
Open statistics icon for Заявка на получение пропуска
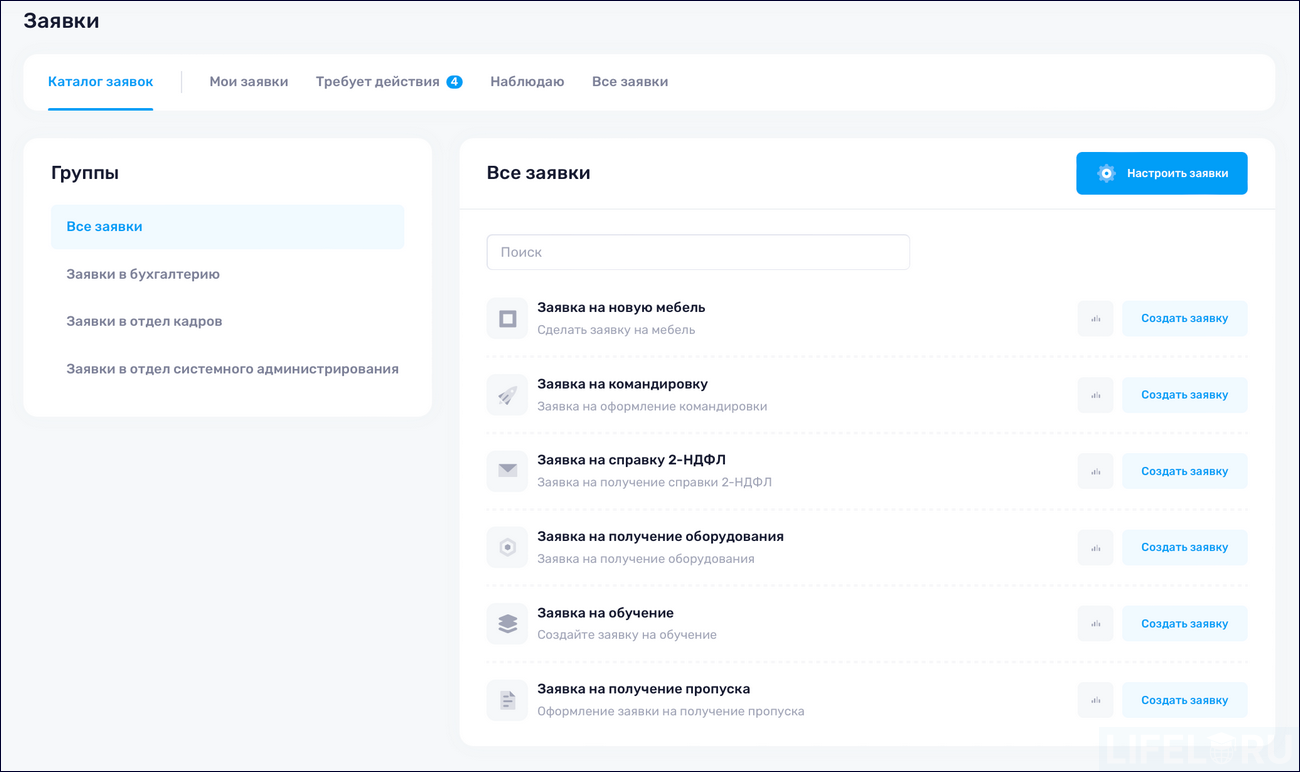coord(1095,699)
